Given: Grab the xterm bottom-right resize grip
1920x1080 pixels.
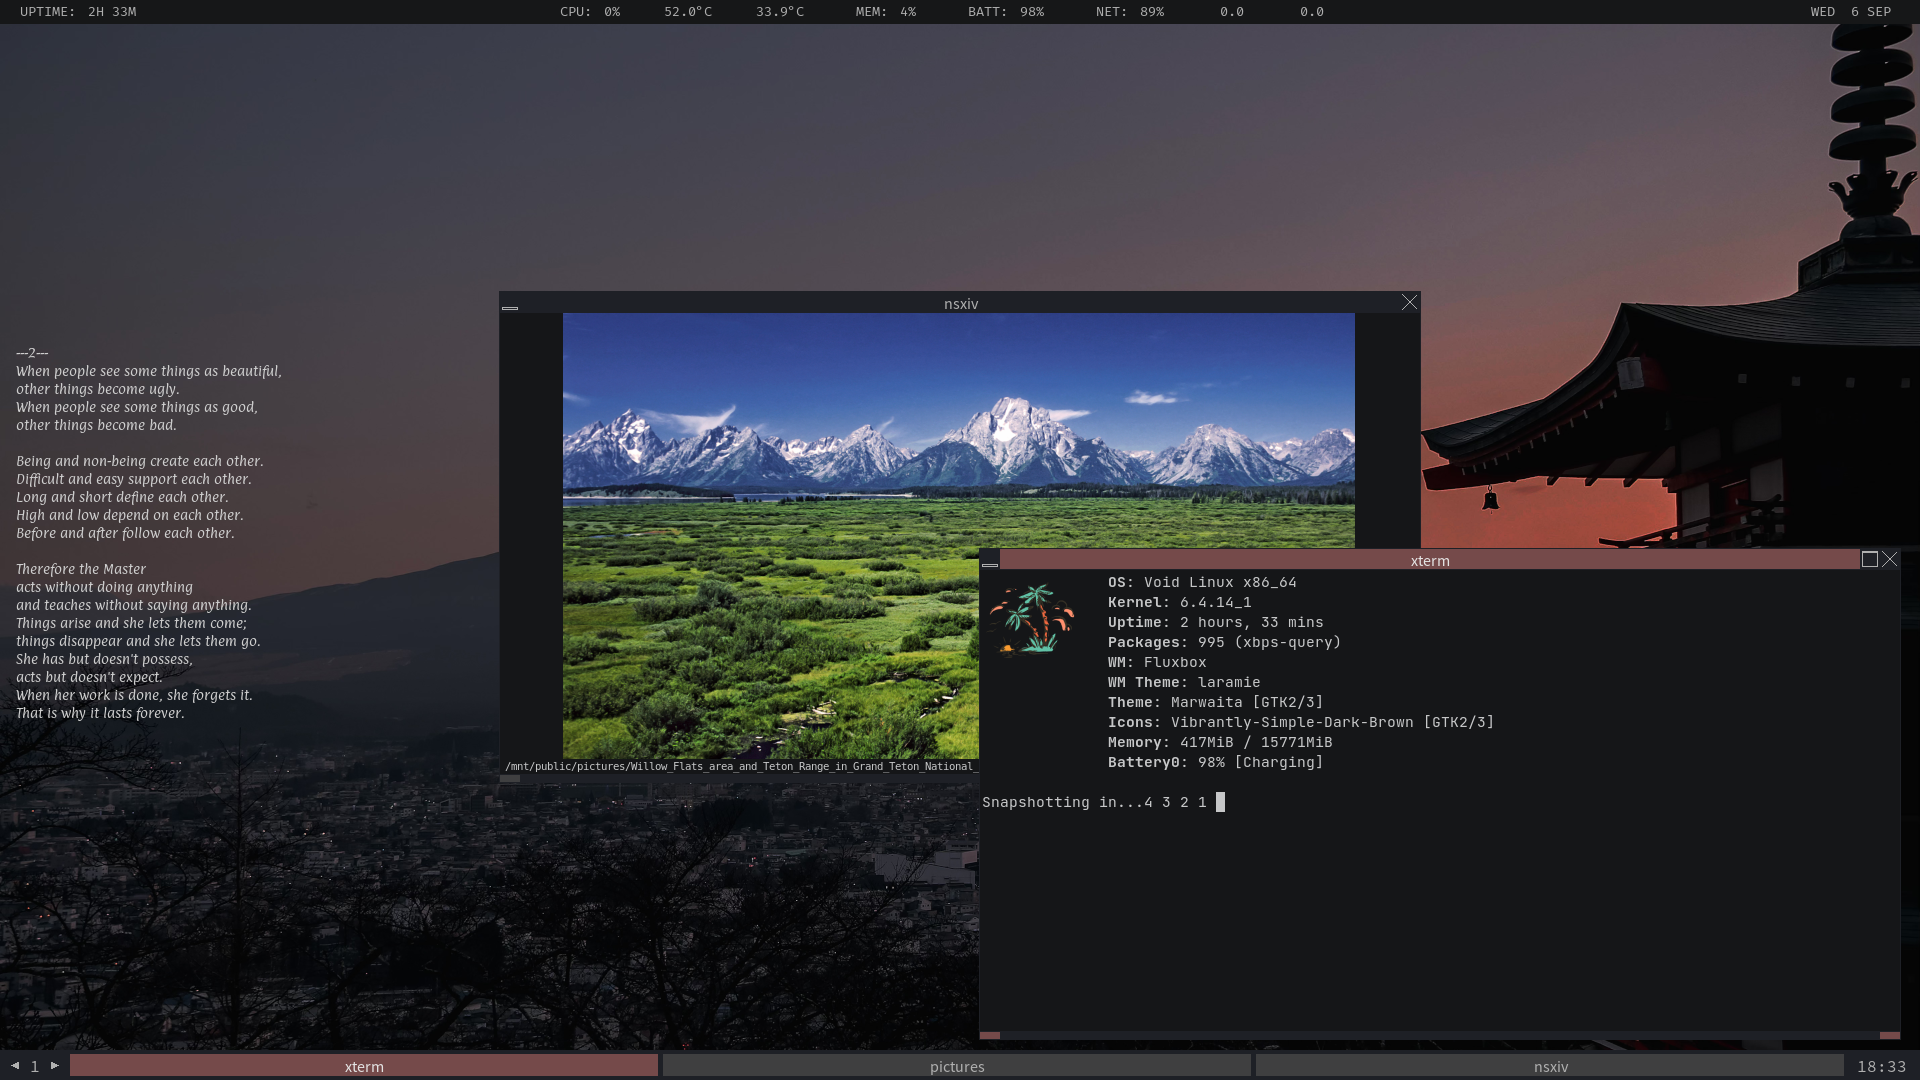Looking at the screenshot, I should click(1889, 1036).
